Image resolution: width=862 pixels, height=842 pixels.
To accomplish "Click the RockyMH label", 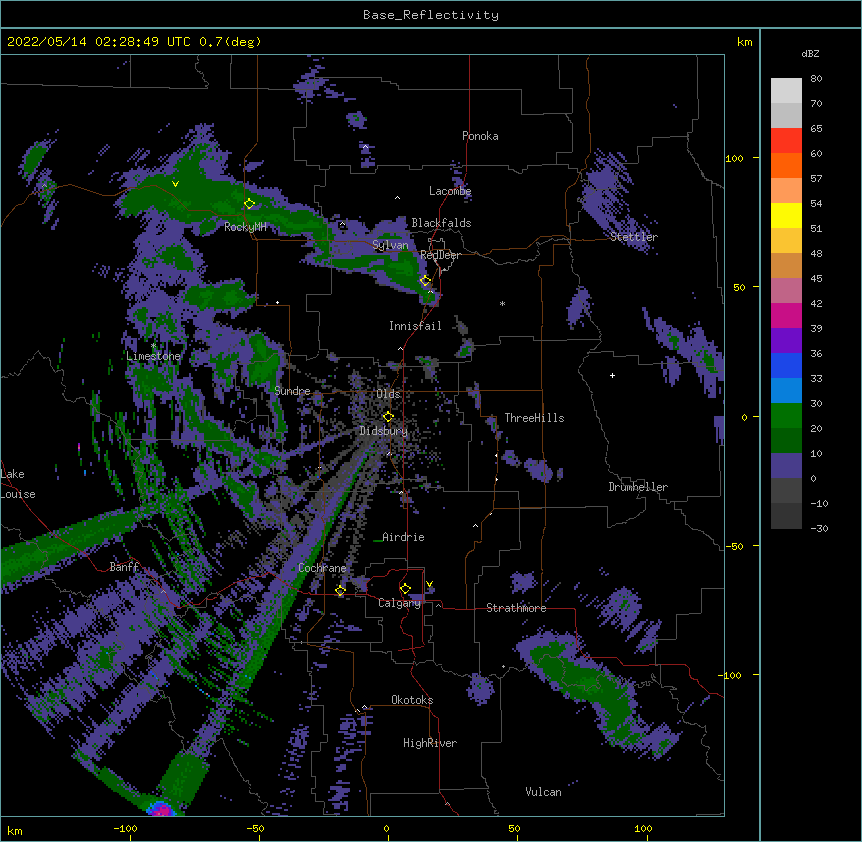I will point(245,227).
